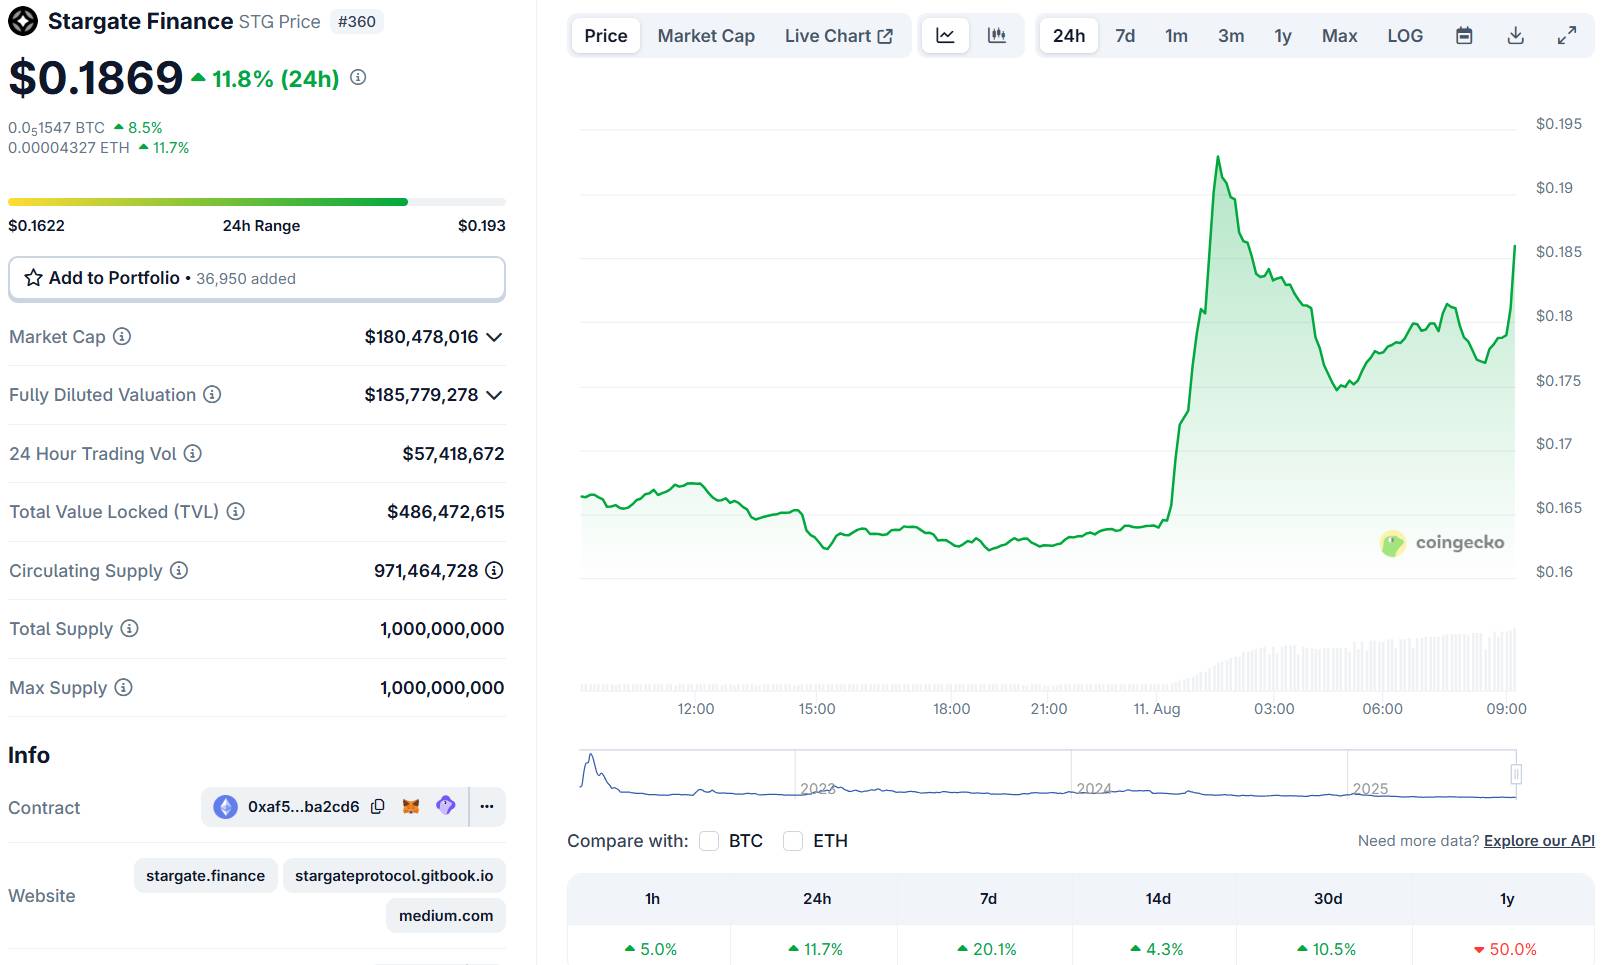
Task: Click the #360 rank badge
Action: 357,21
